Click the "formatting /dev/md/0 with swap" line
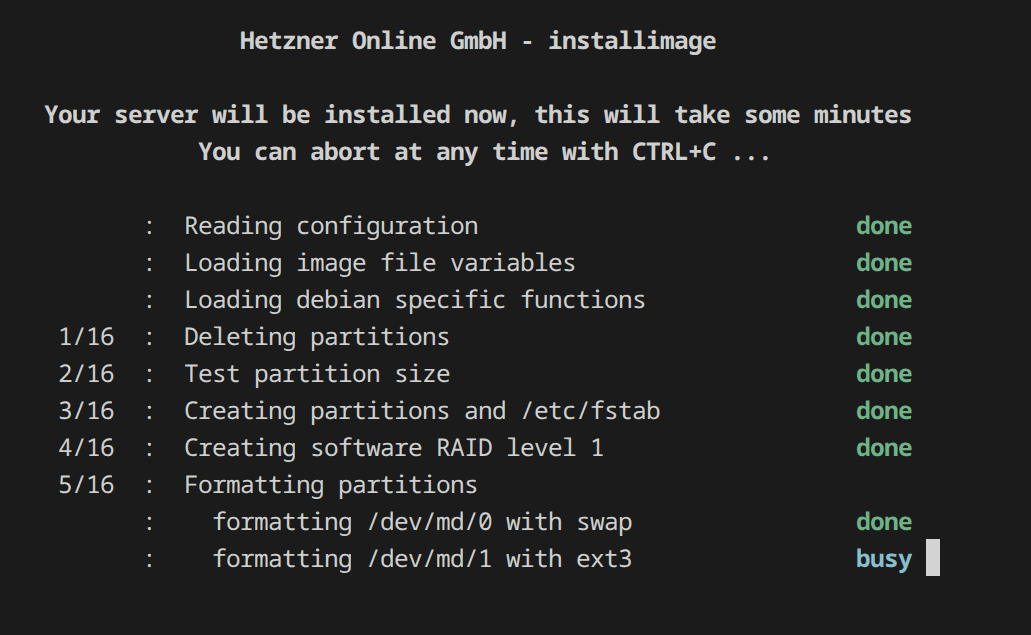The height and width of the screenshot is (635, 1031). 422,522
